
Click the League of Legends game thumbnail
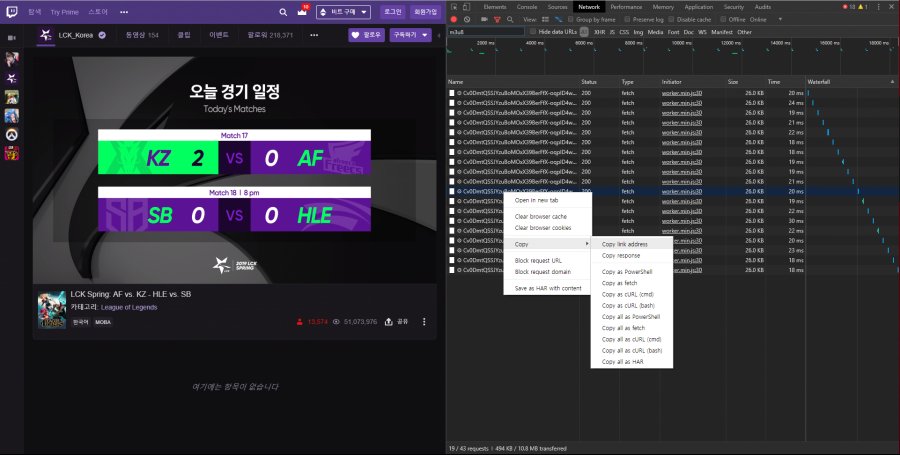point(52,310)
